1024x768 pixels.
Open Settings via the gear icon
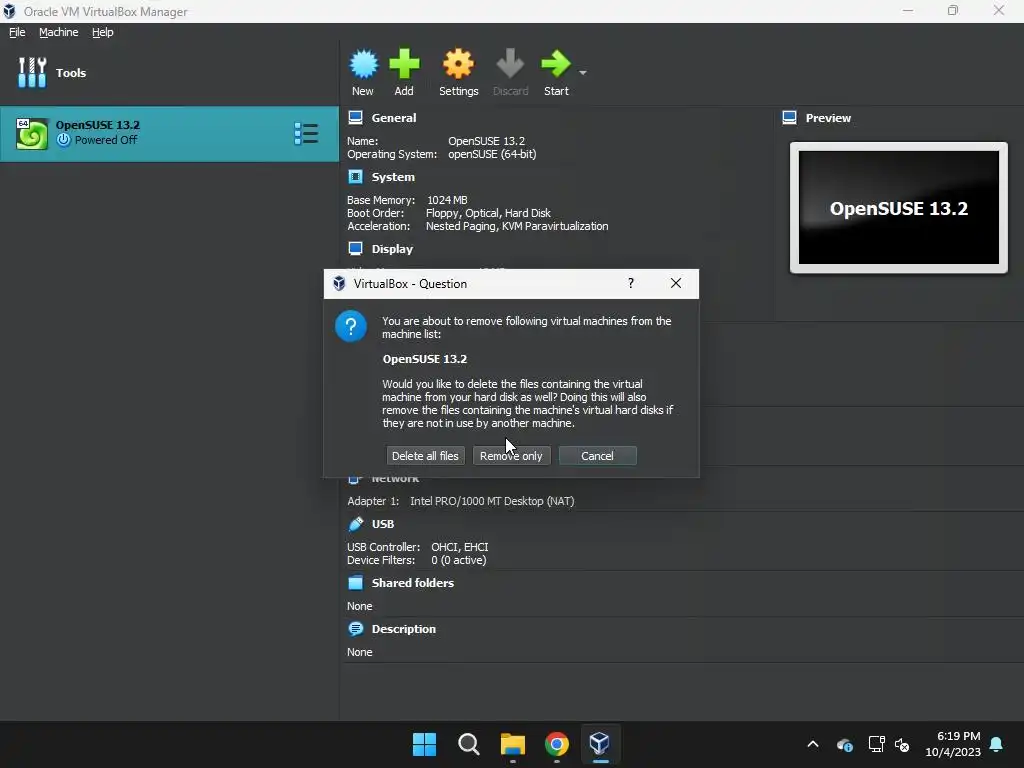tap(458, 64)
